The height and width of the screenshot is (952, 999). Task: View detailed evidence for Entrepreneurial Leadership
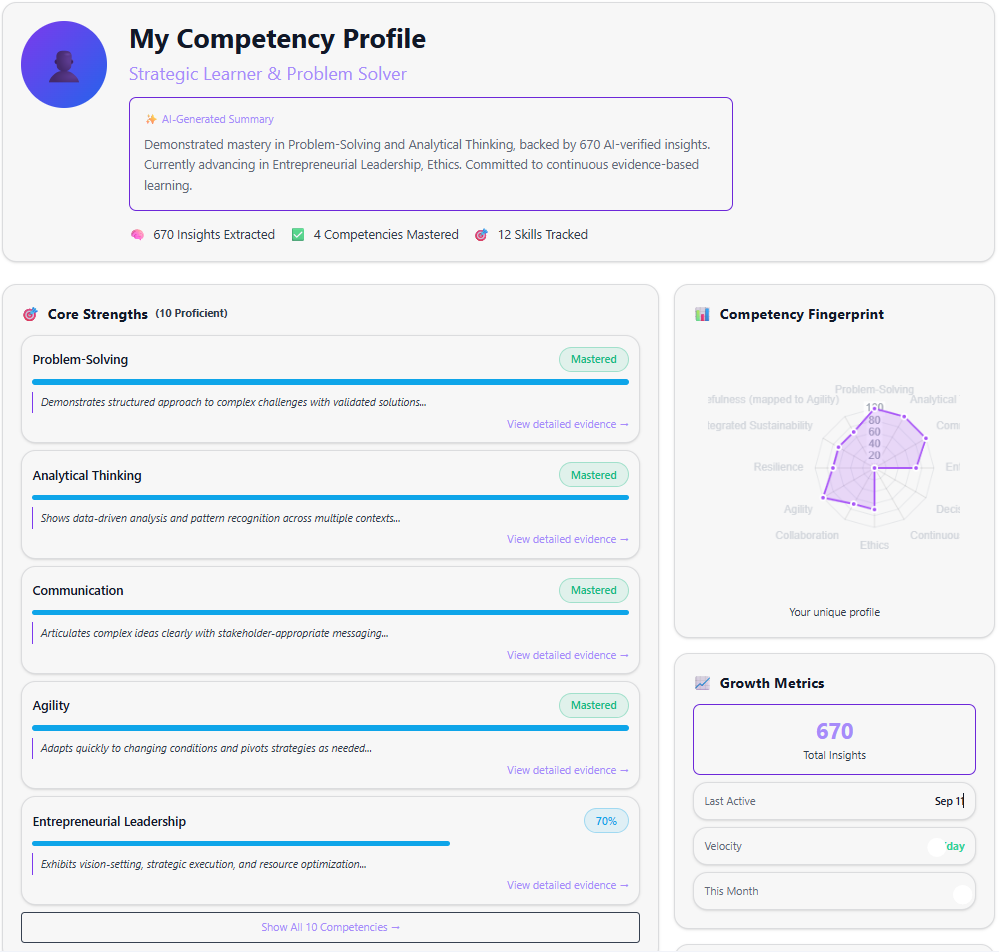(567, 884)
